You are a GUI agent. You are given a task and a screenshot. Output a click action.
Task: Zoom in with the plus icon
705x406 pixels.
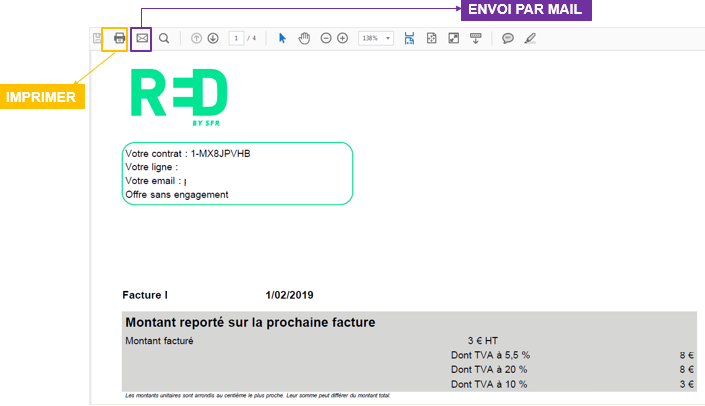tap(343, 39)
